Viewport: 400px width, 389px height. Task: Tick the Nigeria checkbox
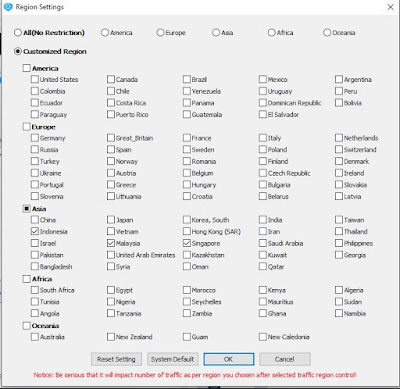(x=111, y=302)
